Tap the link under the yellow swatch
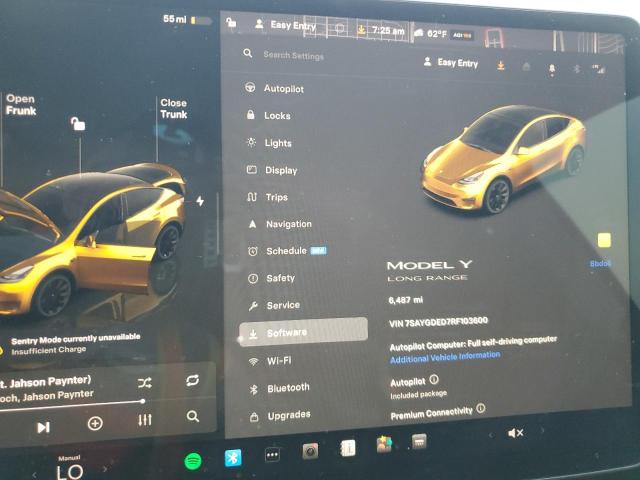Image resolution: width=640 pixels, height=480 pixels. pos(600,264)
